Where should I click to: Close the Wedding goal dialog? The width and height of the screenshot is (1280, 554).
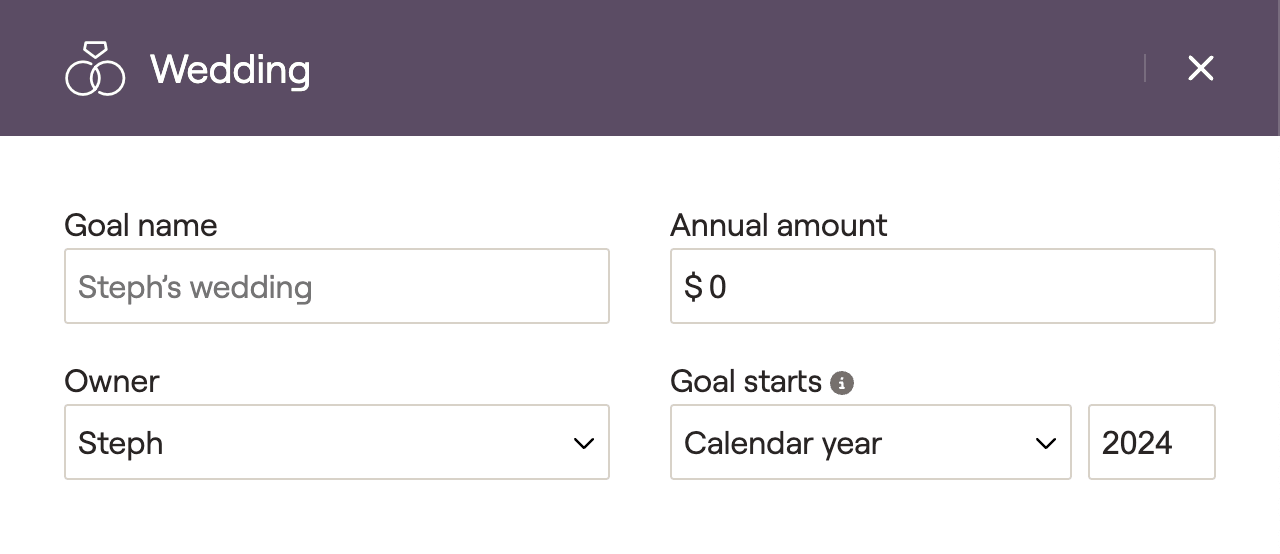coord(1200,68)
